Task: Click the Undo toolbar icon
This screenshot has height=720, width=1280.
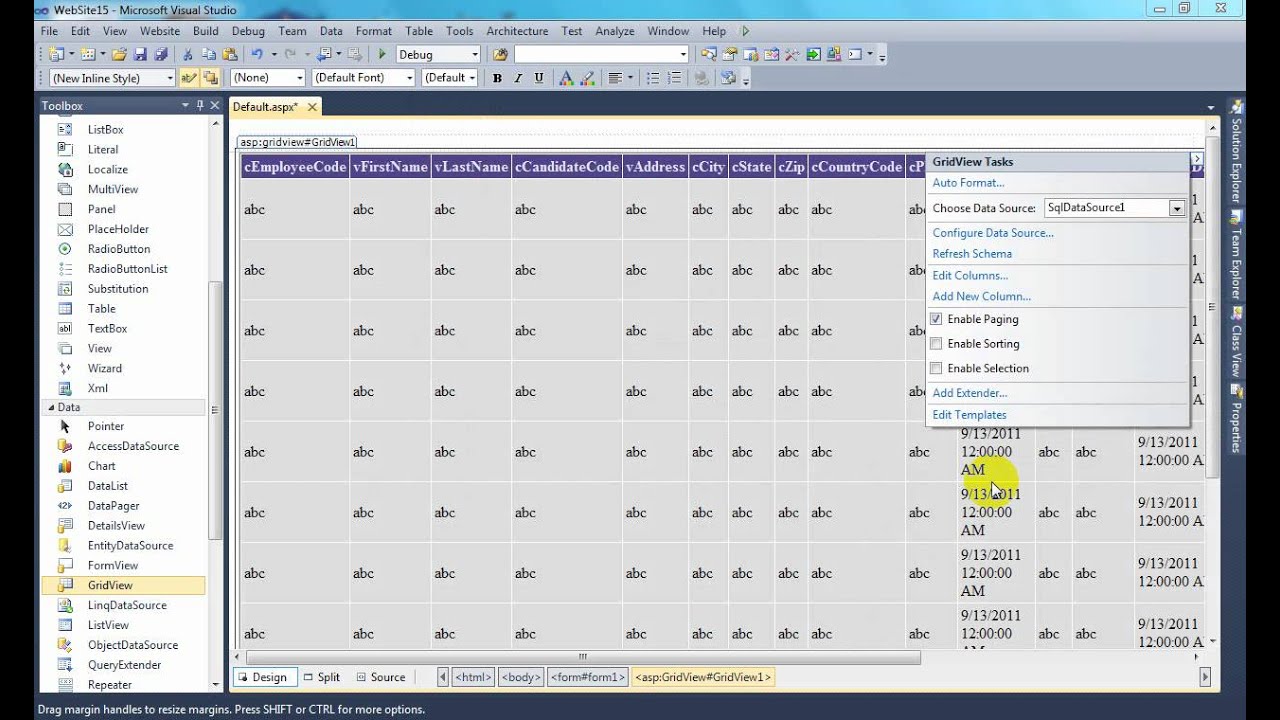Action: click(258, 54)
